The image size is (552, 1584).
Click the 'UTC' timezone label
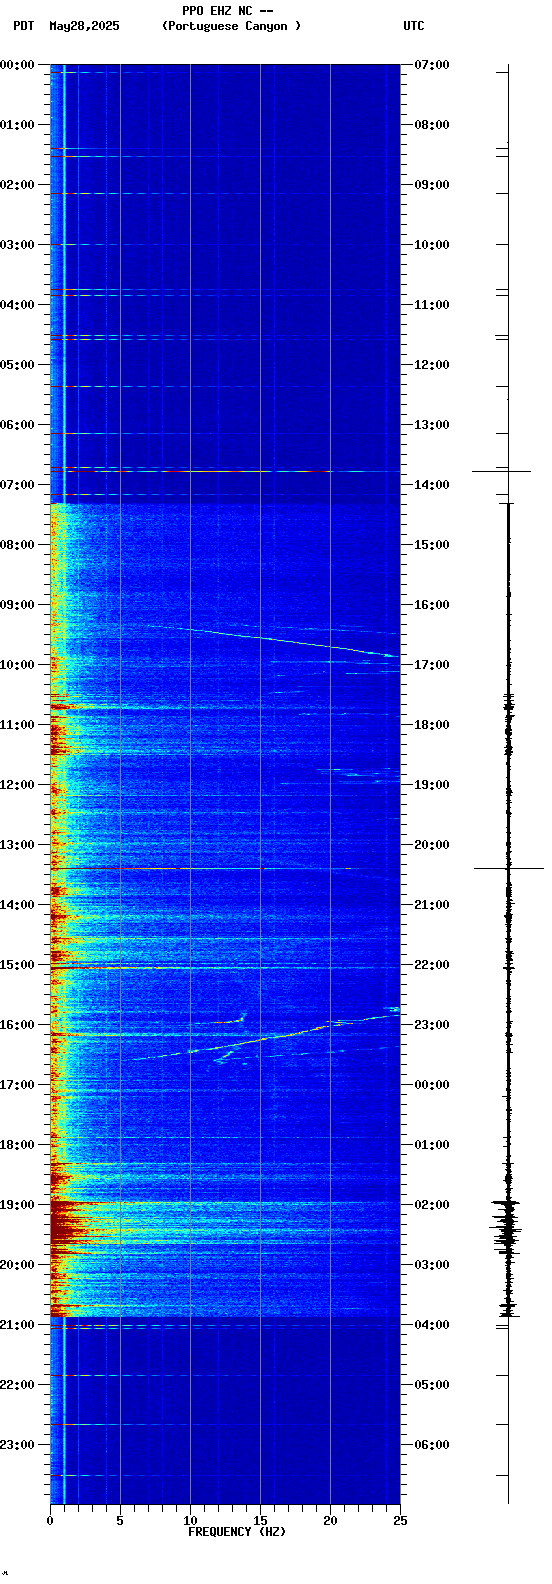click(x=414, y=26)
